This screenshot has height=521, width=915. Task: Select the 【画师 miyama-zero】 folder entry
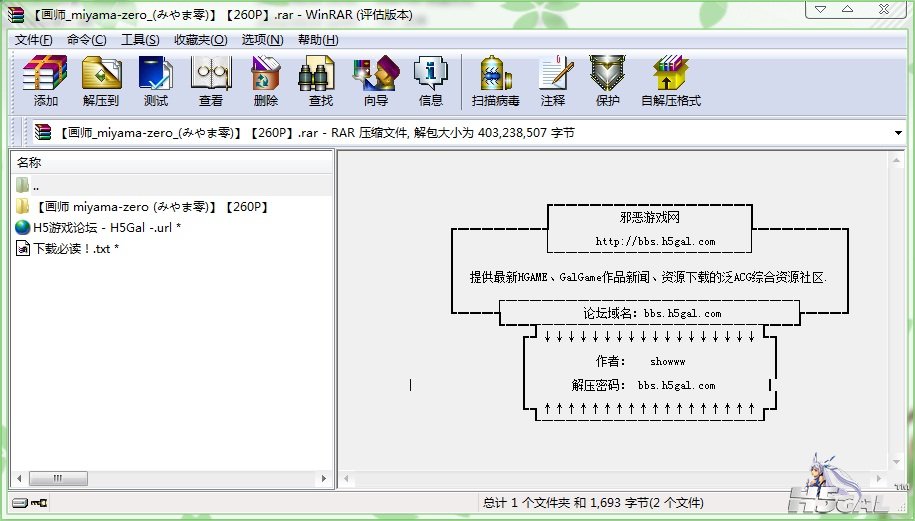pos(150,207)
